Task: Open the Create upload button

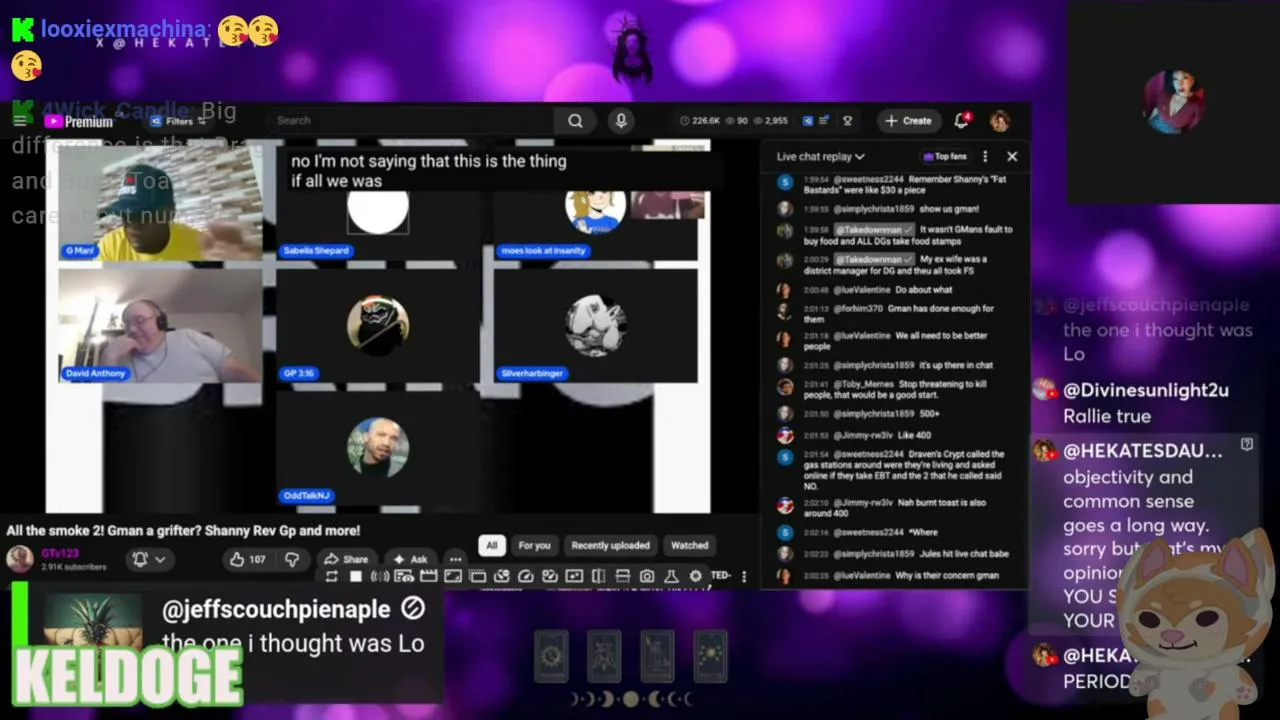Action: (908, 120)
